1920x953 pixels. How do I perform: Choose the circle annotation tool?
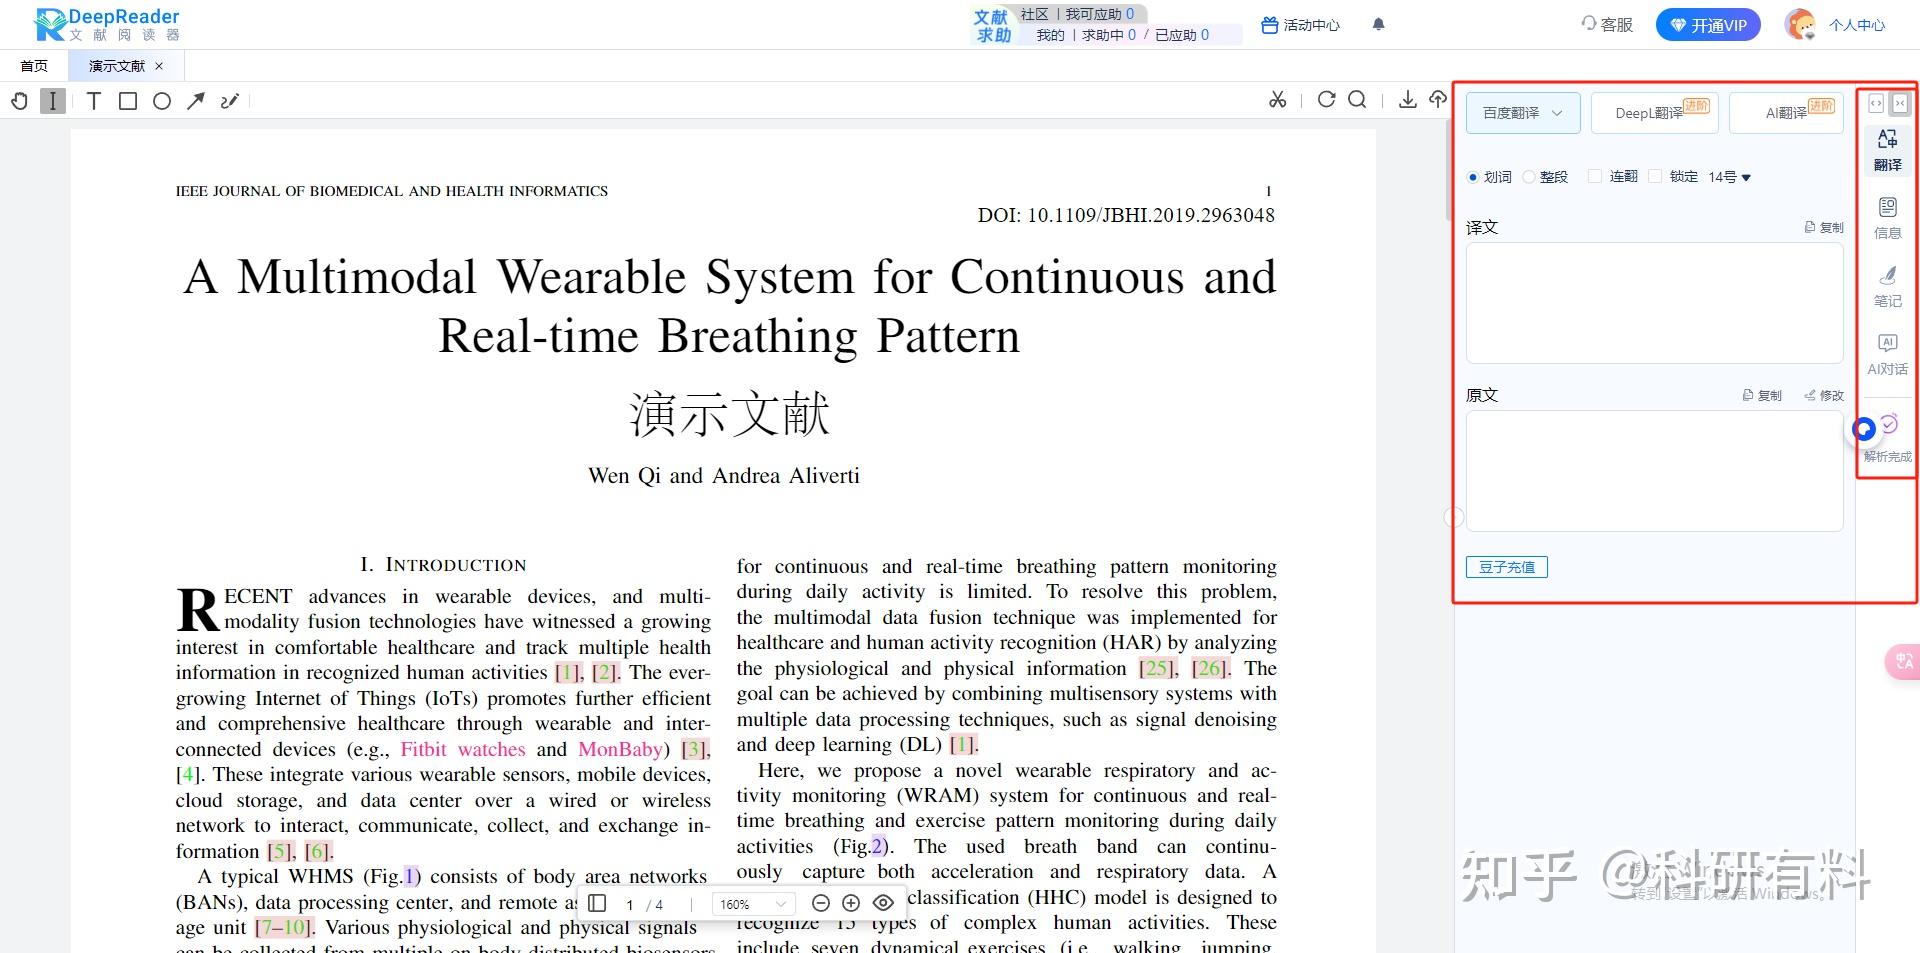(x=162, y=101)
